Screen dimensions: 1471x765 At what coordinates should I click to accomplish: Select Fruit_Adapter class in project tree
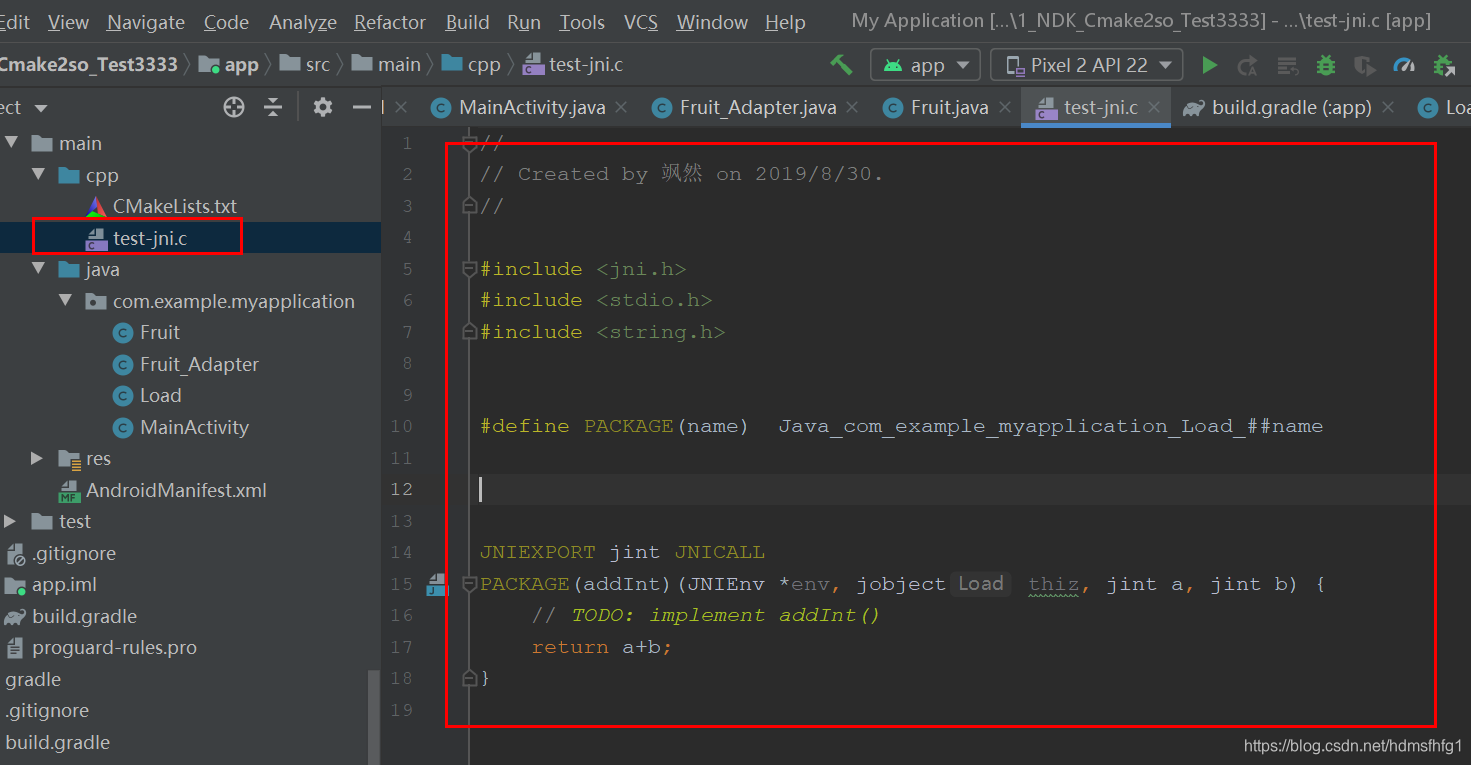186,364
